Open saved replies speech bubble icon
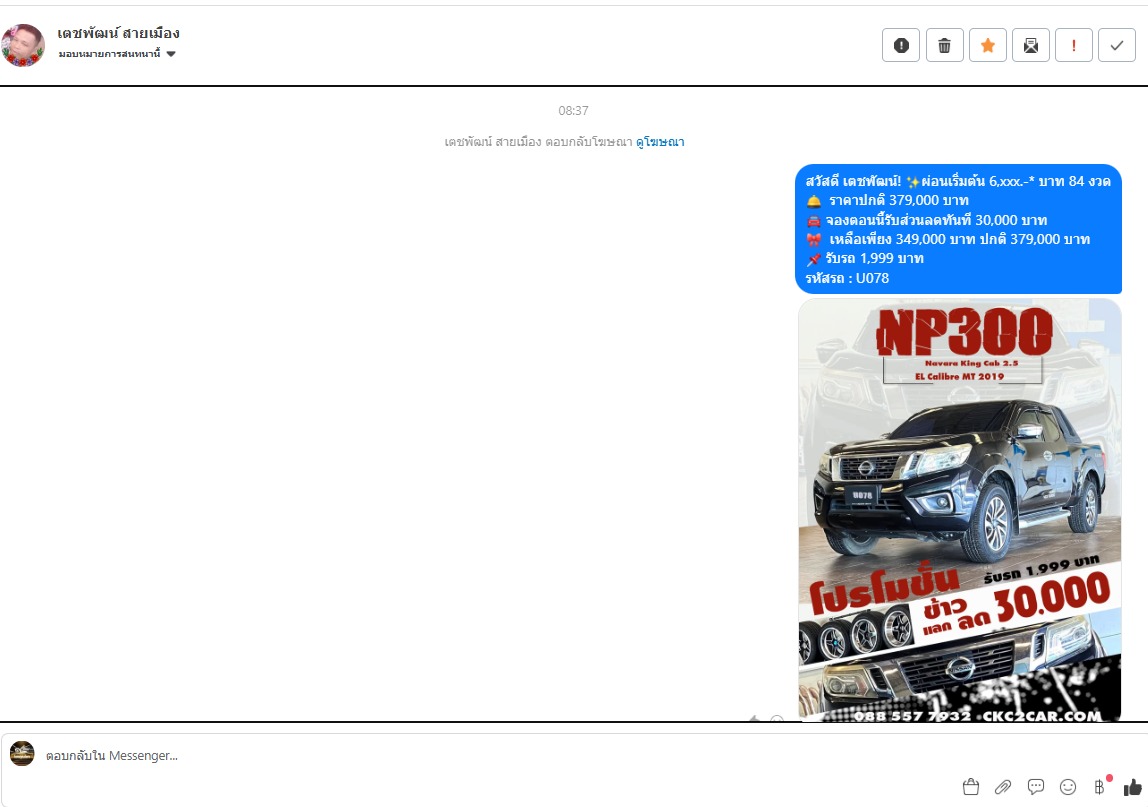Image resolution: width=1148 pixels, height=807 pixels. [1035, 787]
